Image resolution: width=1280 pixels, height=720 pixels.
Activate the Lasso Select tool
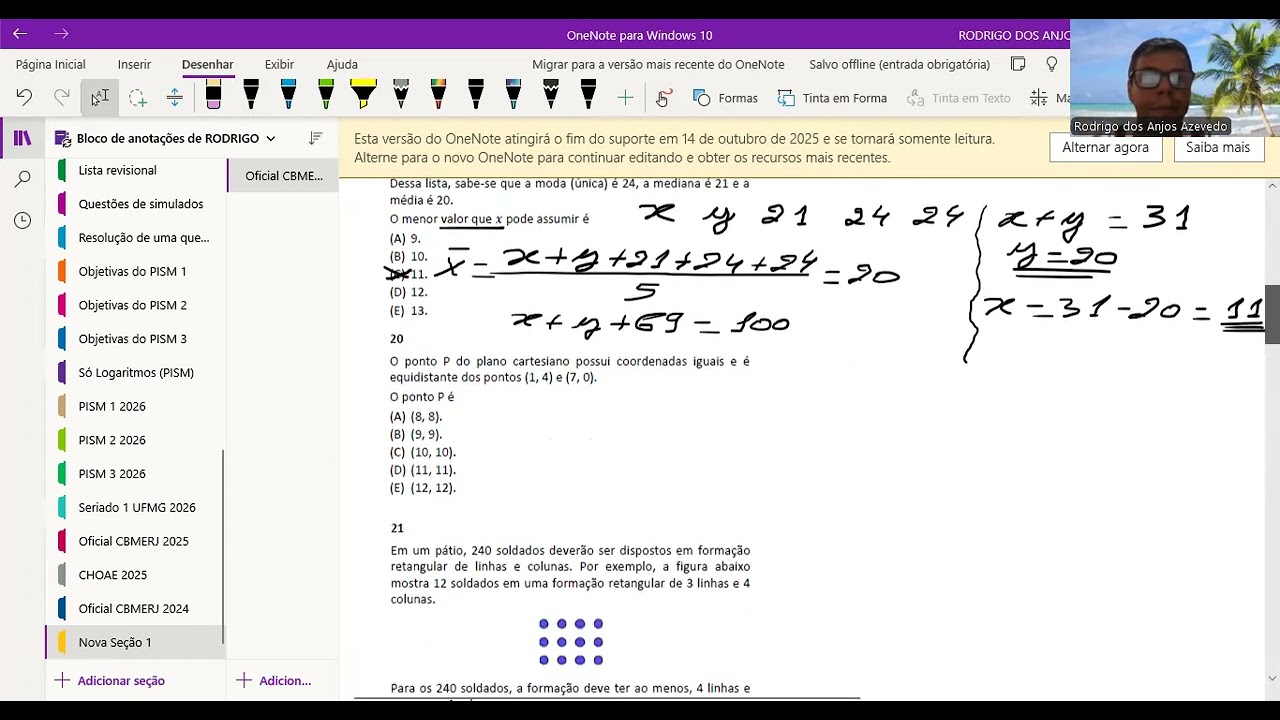point(137,97)
